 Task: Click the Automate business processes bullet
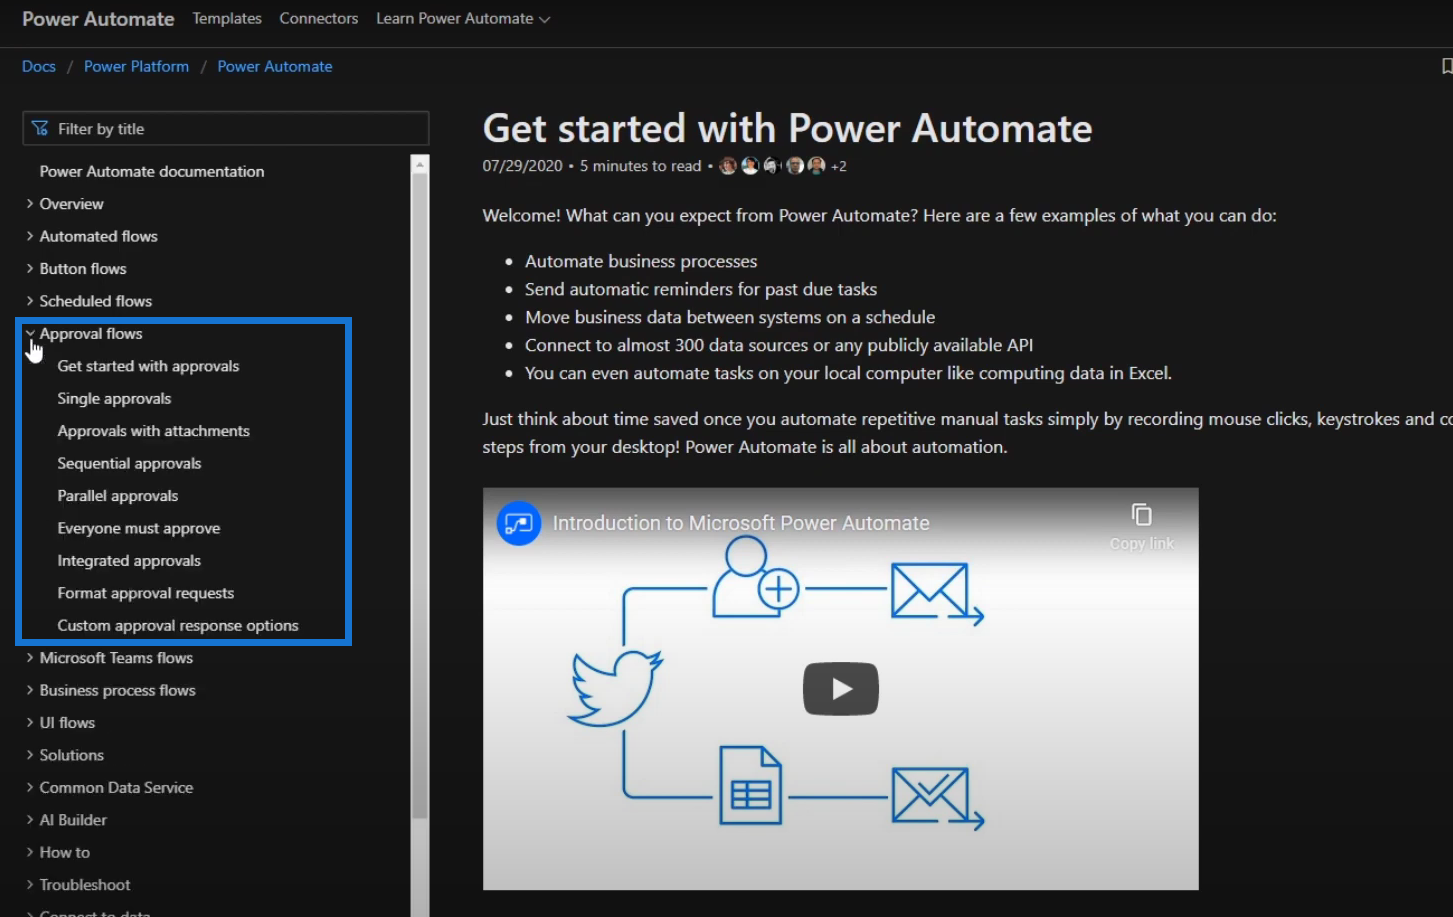click(641, 261)
